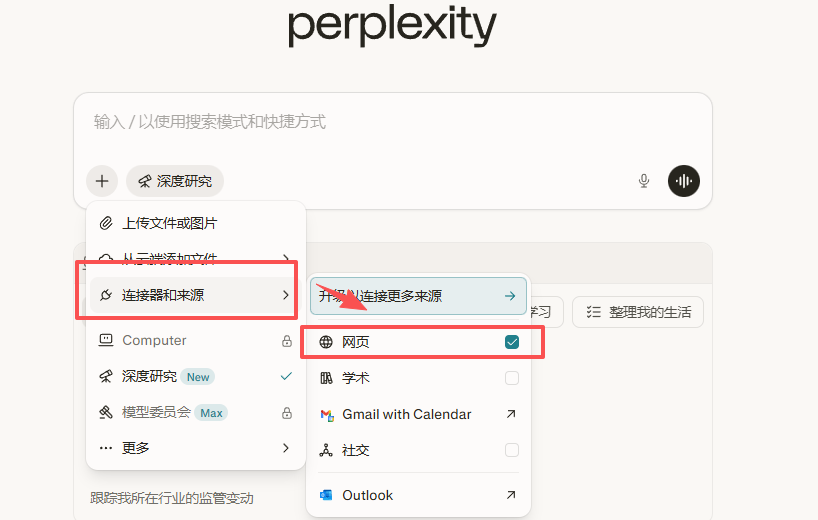Click the microphone dictation icon
Viewport: 818px width, 520px height.
coord(644,181)
